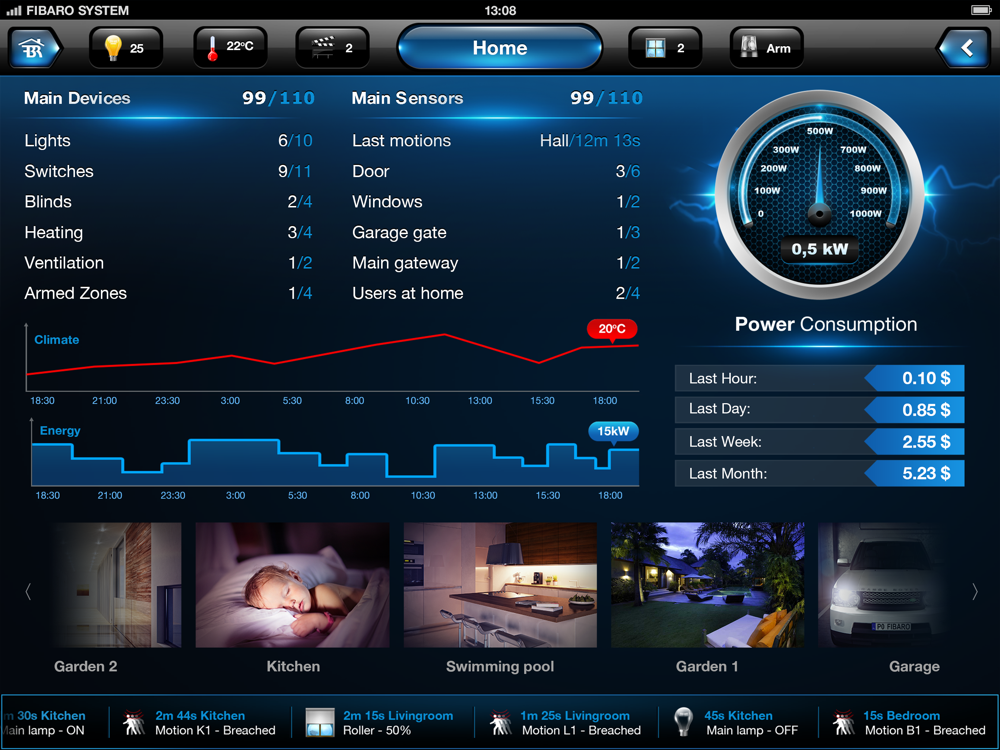This screenshot has height=750, width=1000.
Task: Open the scenes clapperboard button
Action: (x=332, y=48)
